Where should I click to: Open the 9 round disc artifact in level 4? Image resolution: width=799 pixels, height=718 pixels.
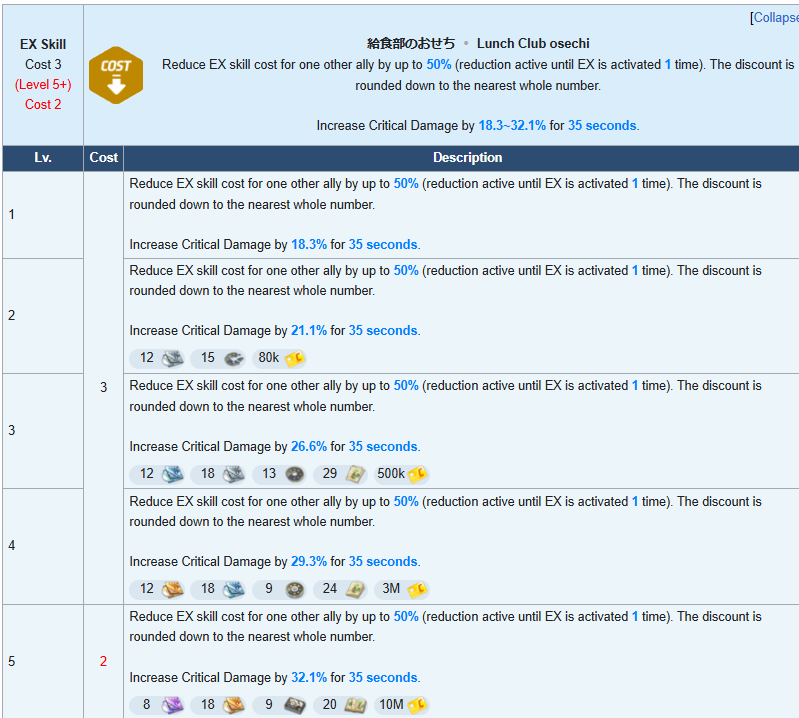coord(279,589)
